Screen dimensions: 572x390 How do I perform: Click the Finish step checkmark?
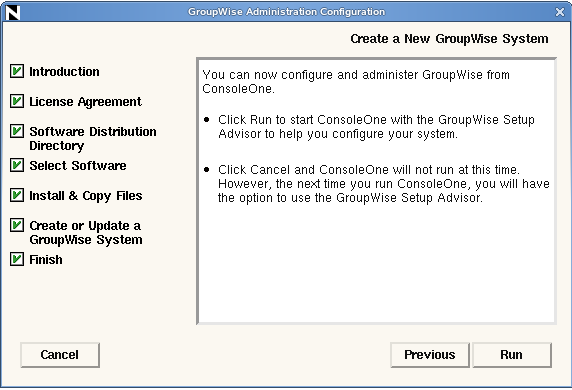(x=17, y=259)
